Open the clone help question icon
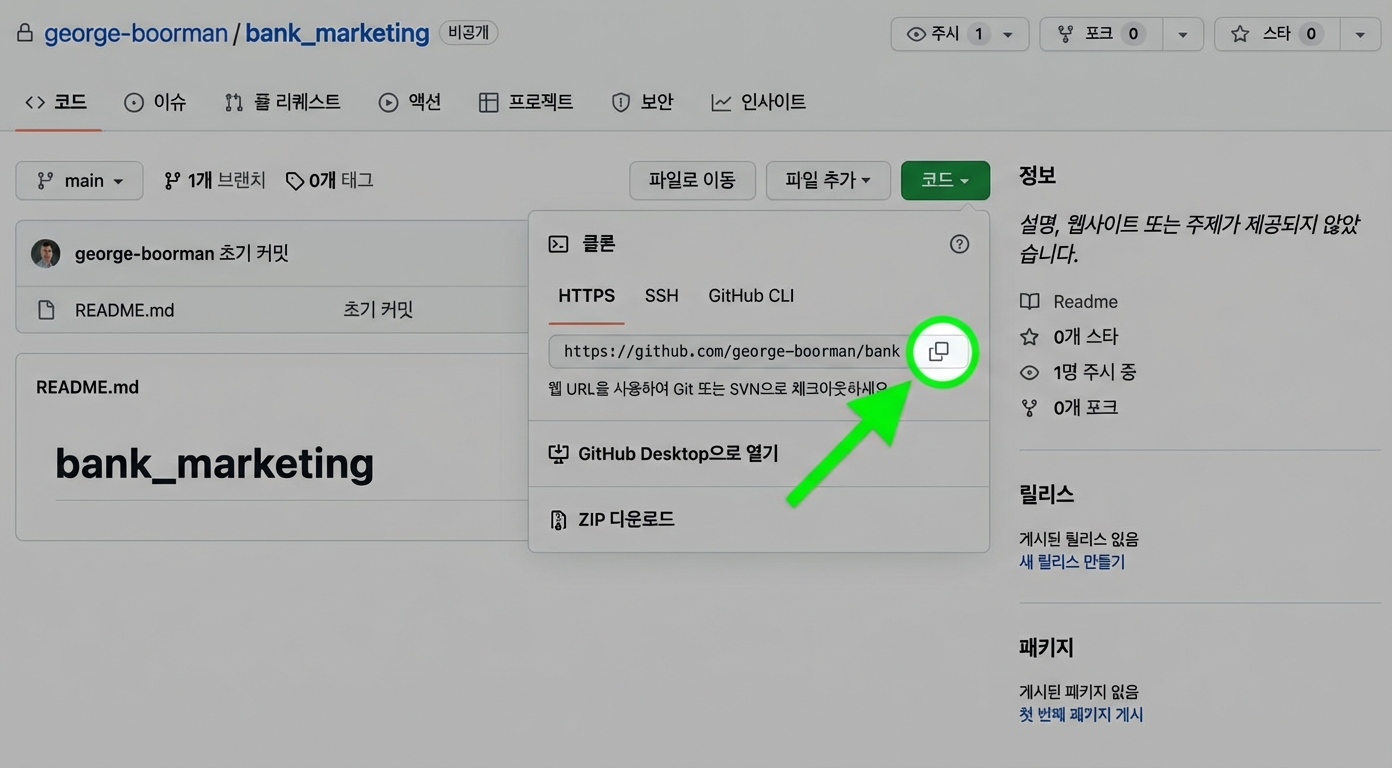 [x=959, y=244]
